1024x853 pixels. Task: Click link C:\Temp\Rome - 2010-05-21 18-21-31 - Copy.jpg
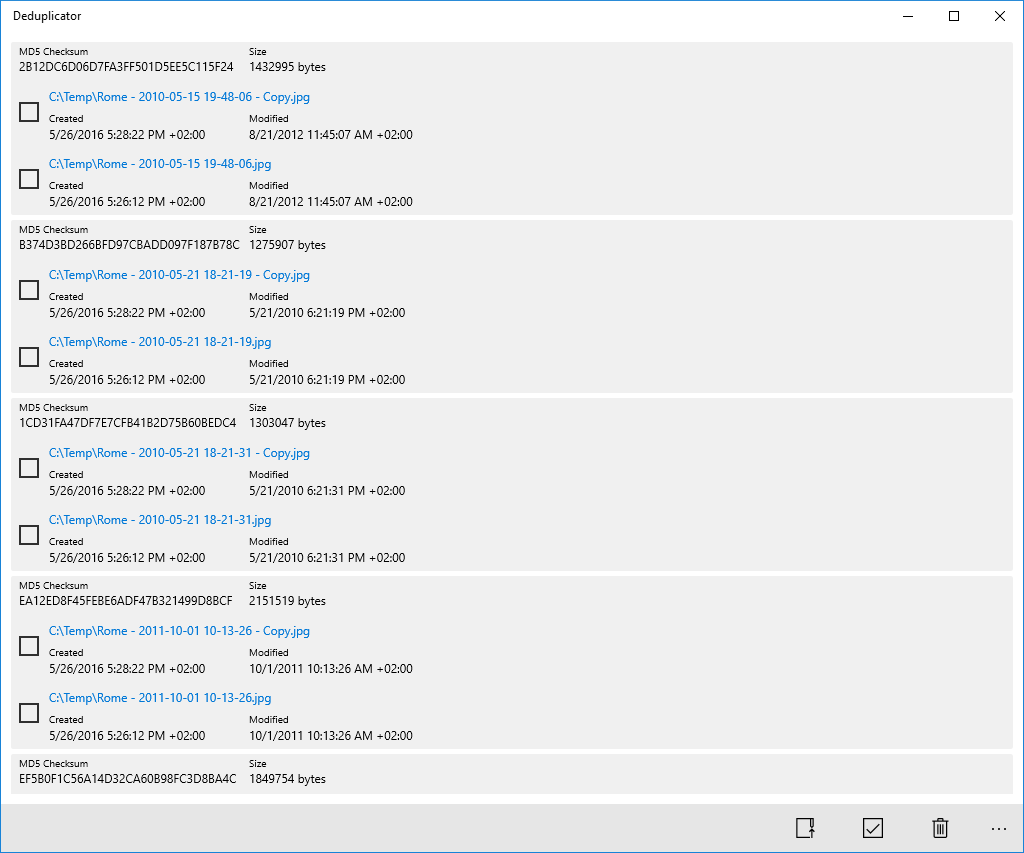pyautogui.click(x=179, y=453)
